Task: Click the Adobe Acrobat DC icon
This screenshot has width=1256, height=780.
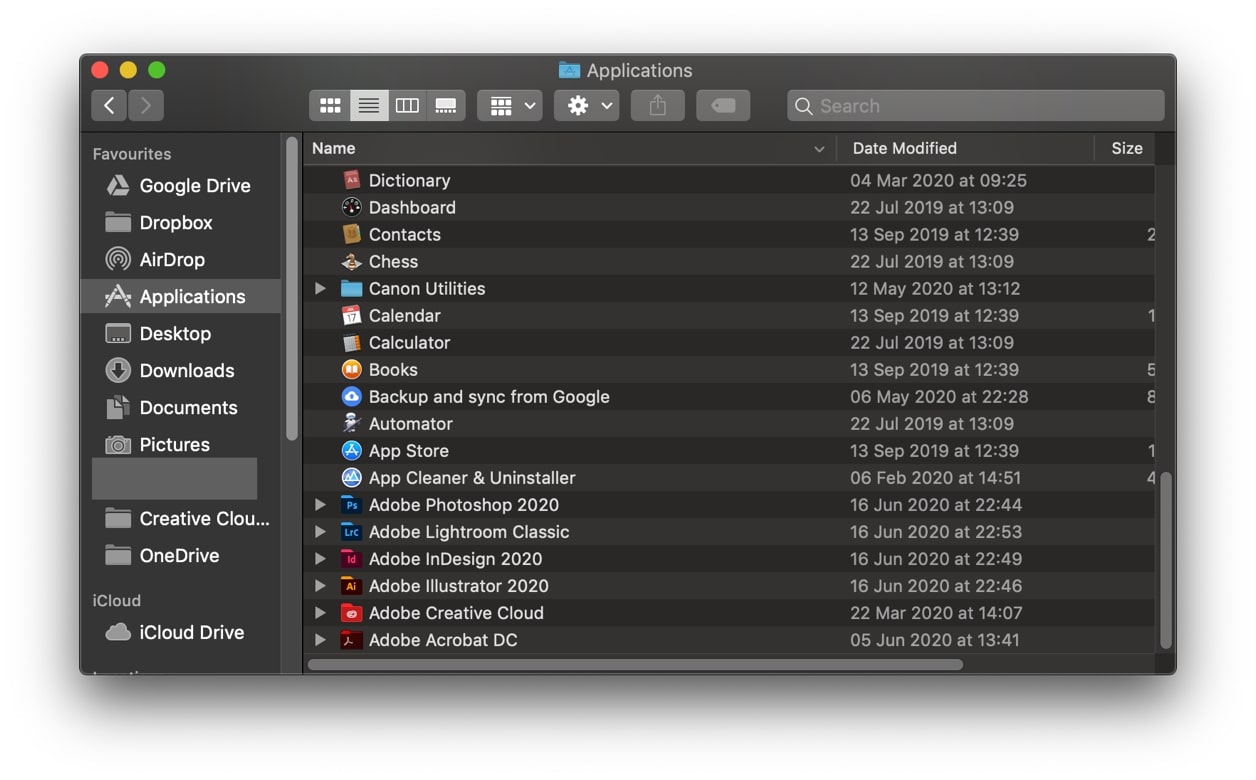Action: click(x=351, y=639)
